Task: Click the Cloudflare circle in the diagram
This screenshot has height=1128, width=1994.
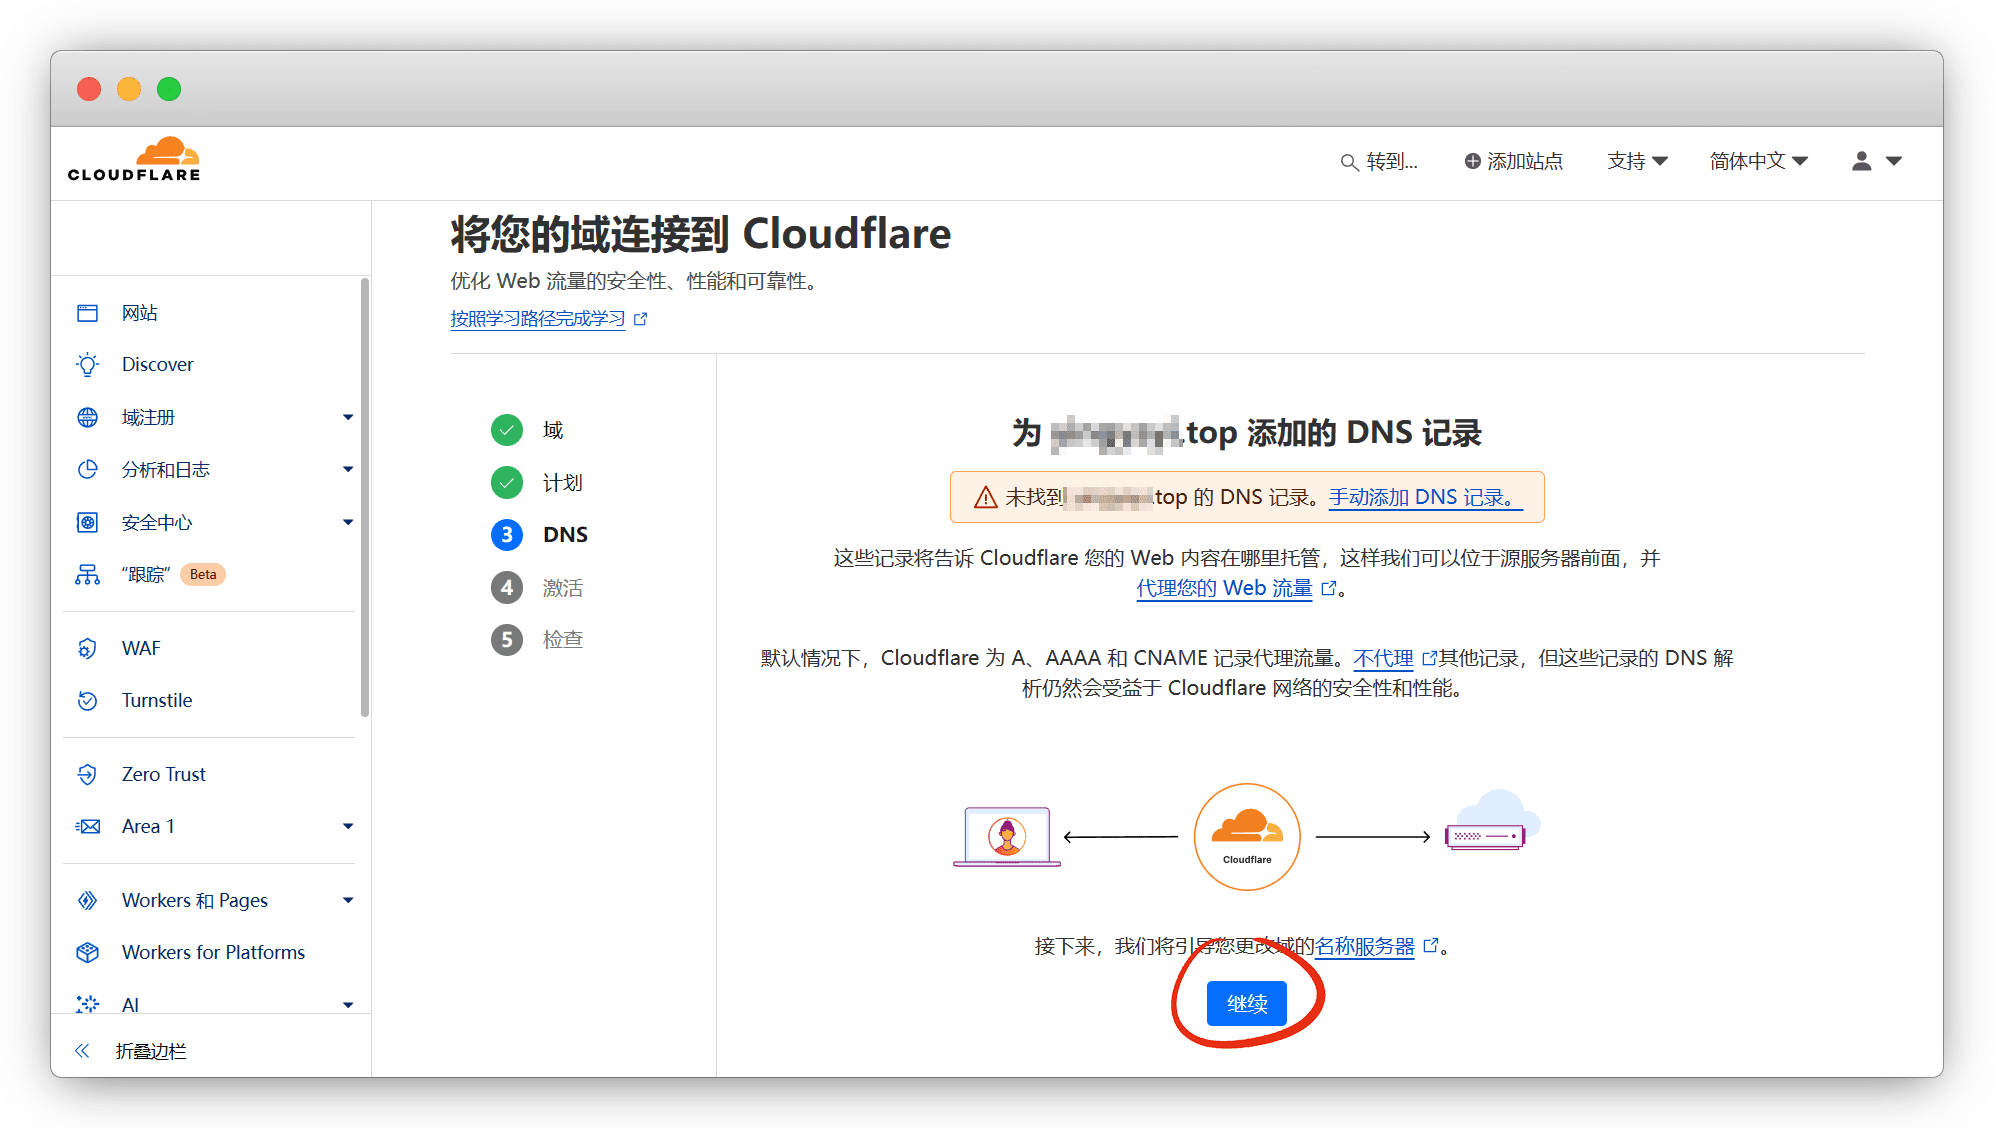Action: click(1247, 836)
